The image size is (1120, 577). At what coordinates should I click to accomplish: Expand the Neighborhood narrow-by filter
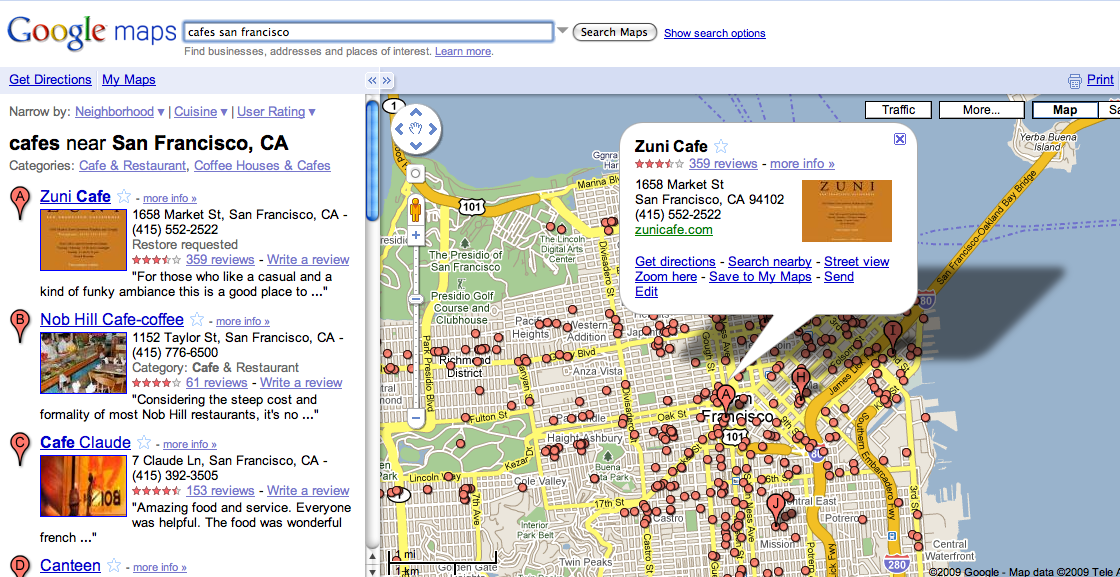point(120,111)
